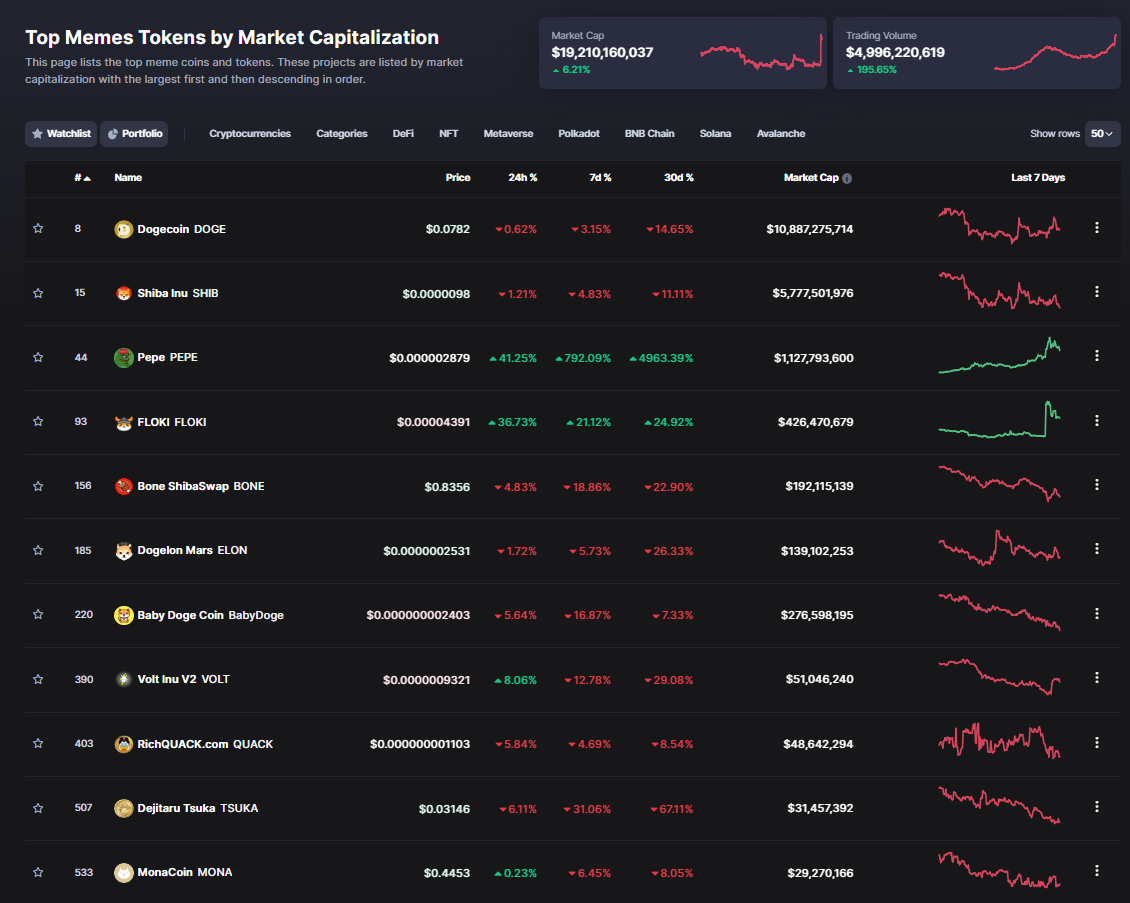
Task: Switch to the Polkadot tab
Action: pyautogui.click(x=579, y=134)
